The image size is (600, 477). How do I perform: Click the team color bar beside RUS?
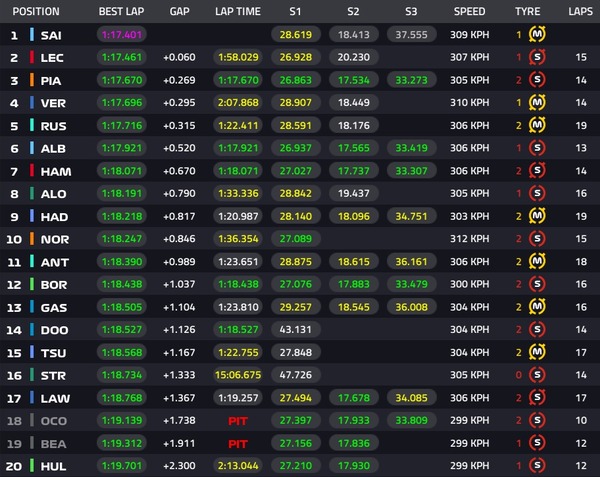click(x=32, y=125)
